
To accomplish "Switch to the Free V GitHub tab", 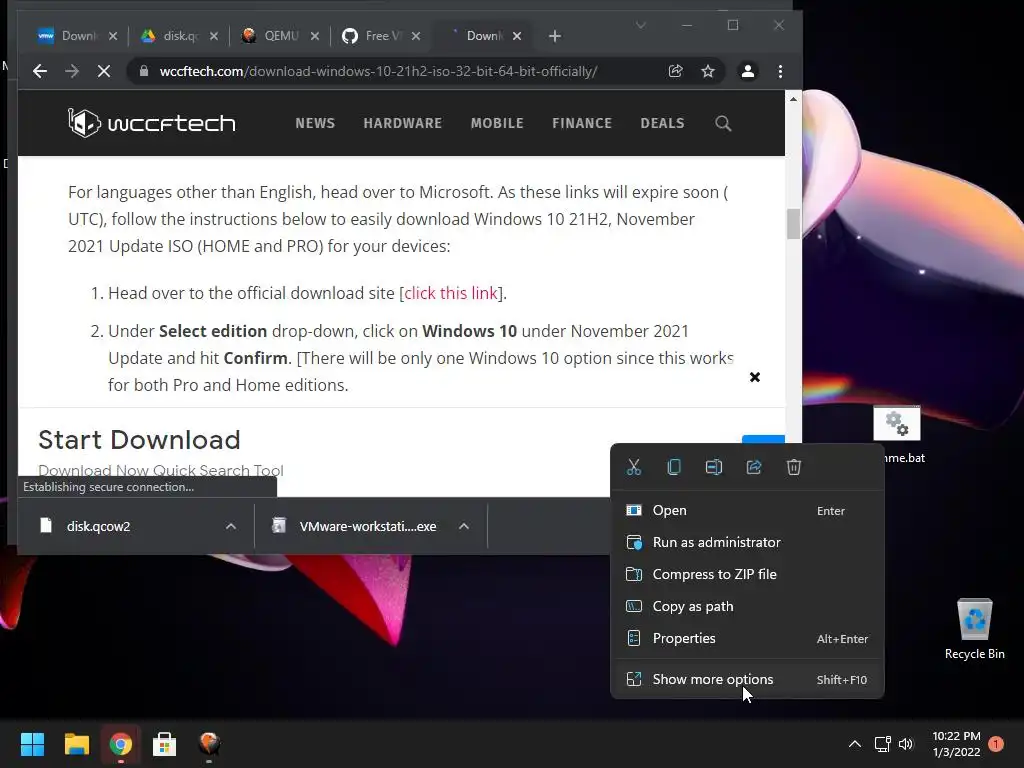I will (x=381, y=36).
